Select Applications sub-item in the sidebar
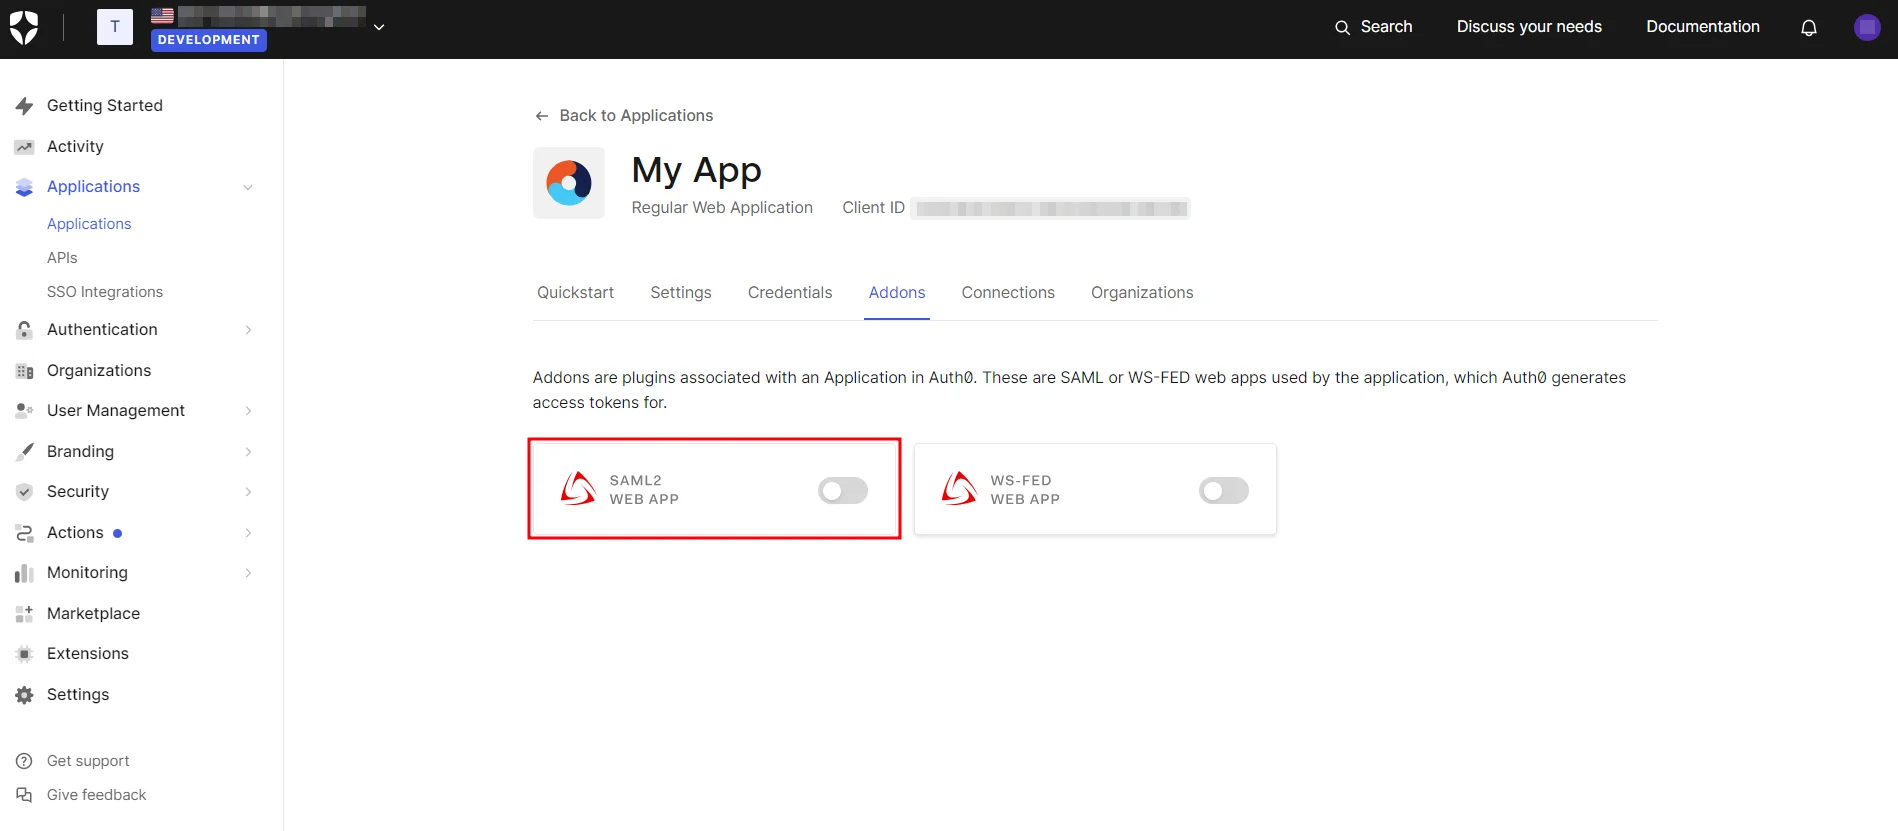1898x831 pixels. pyautogui.click(x=89, y=224)
